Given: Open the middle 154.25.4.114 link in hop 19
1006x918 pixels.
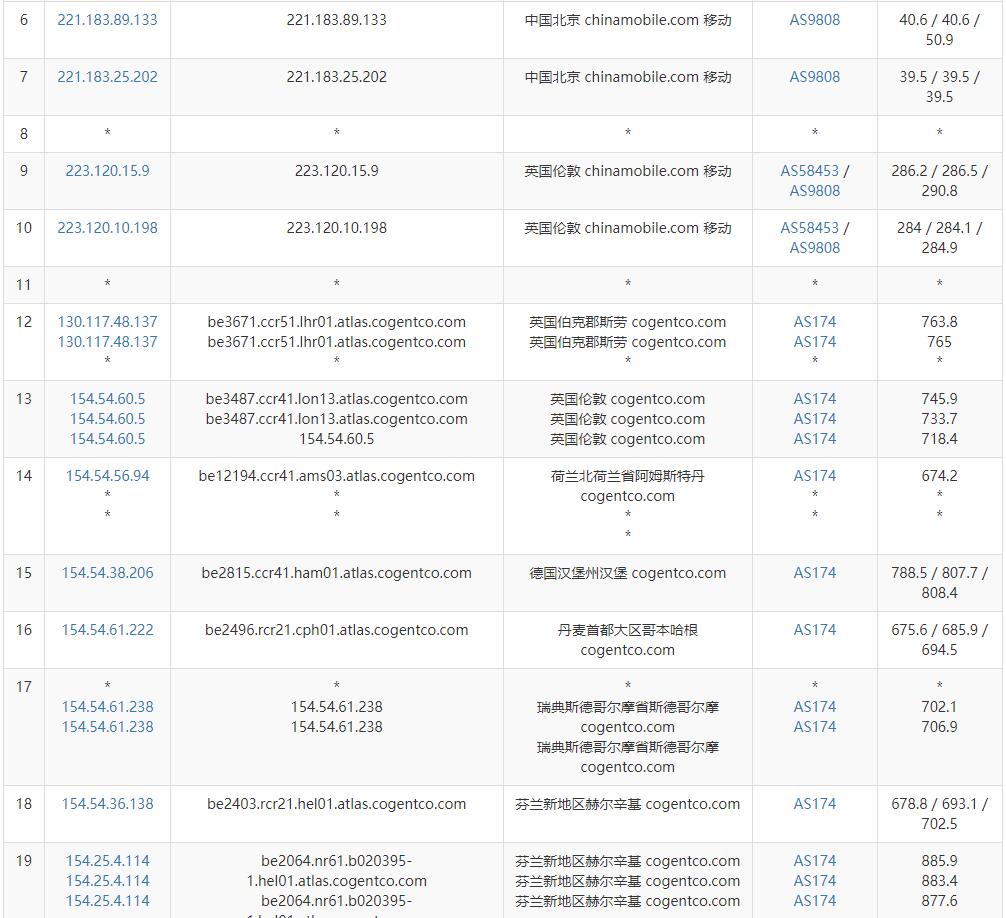Looking at the screenshot, I should tap(107, 881).
